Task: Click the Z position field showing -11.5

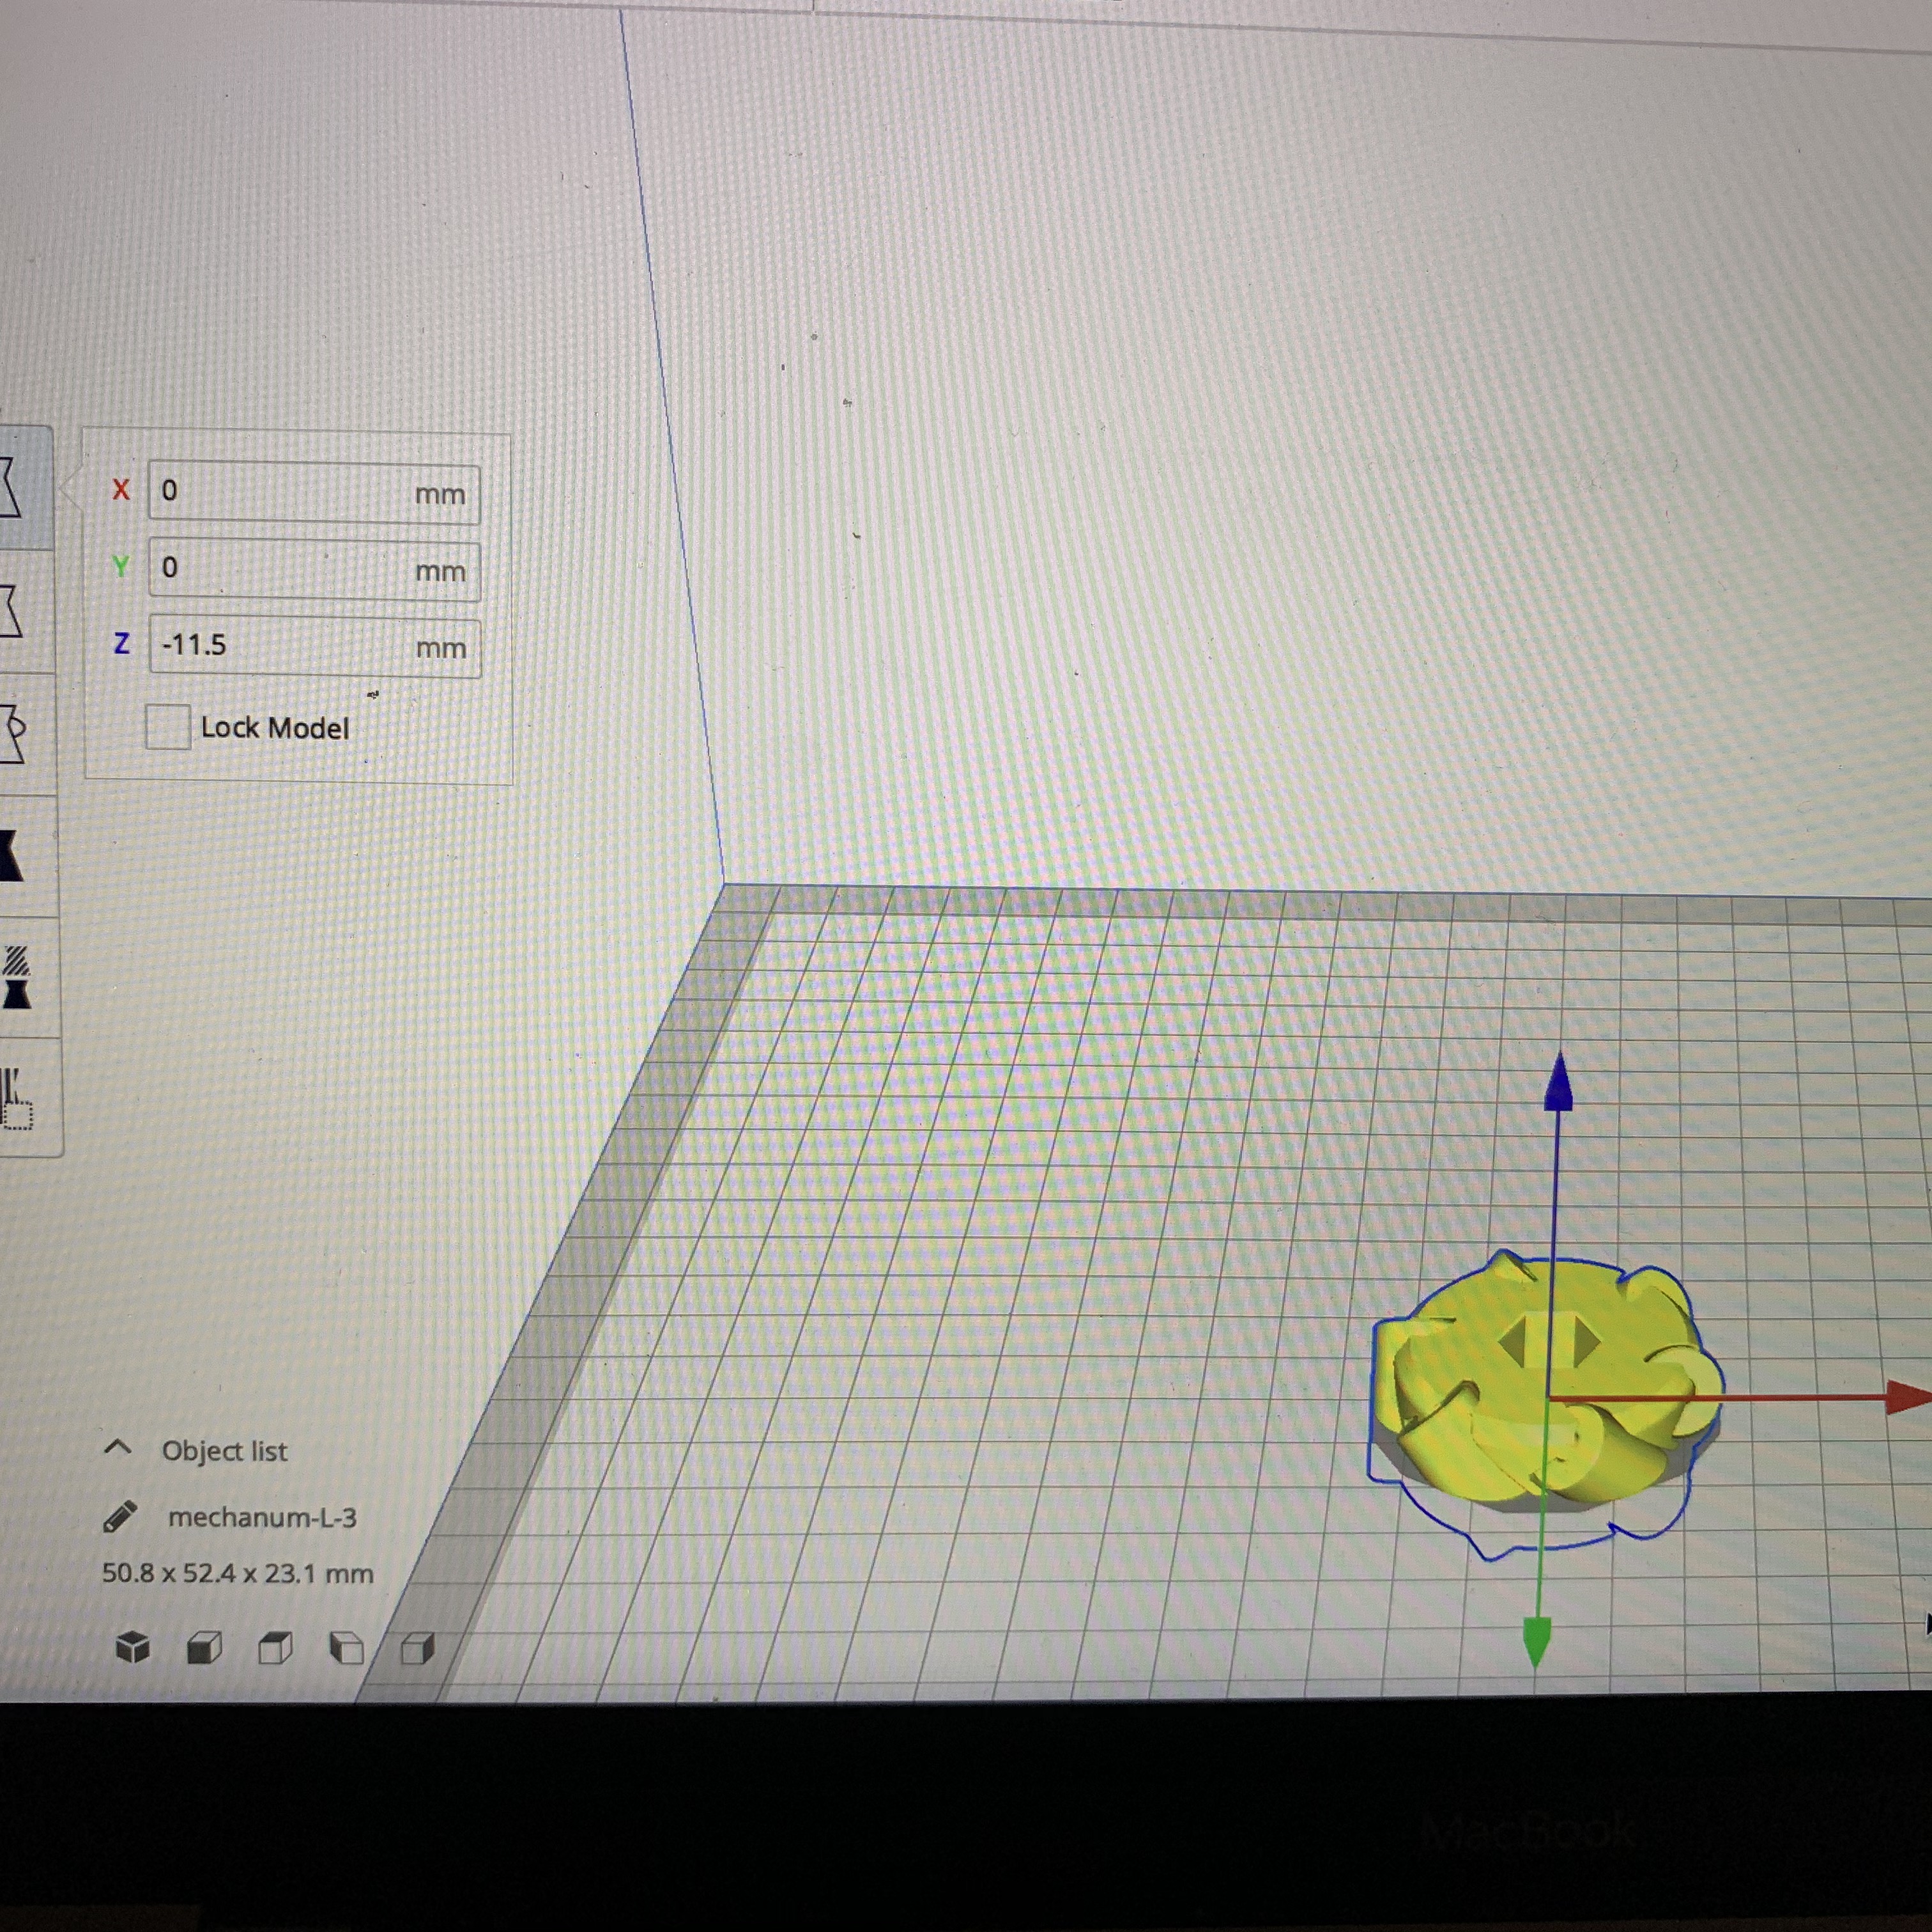Action: 315,646
